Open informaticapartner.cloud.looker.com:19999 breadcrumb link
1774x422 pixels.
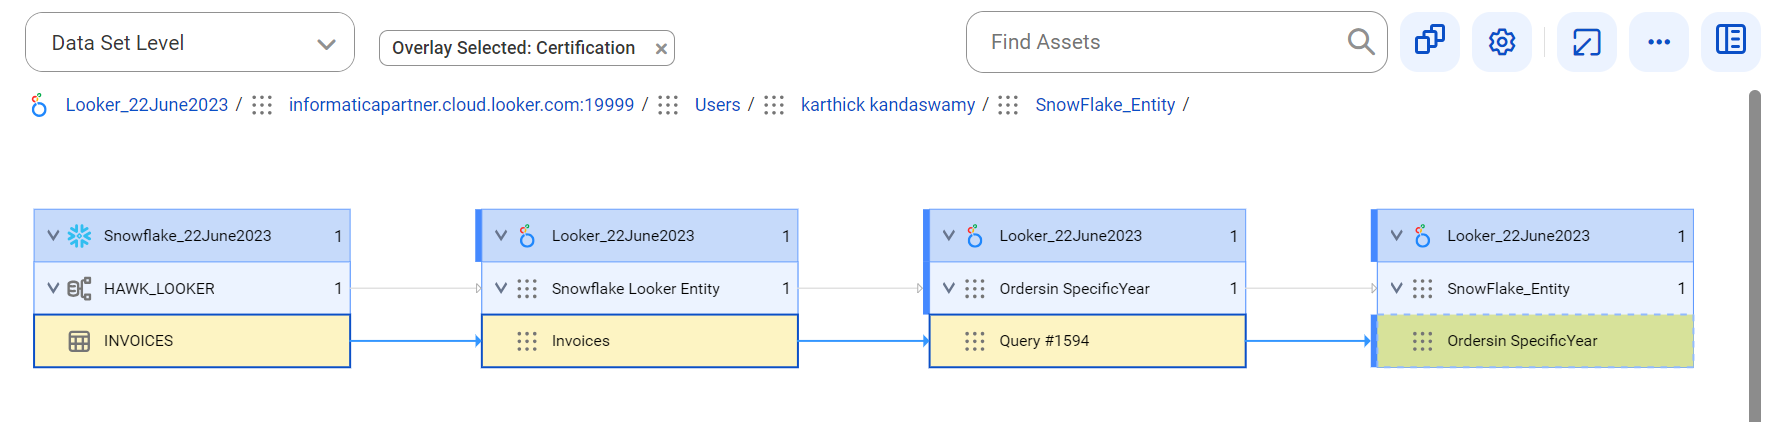(x=461, y=105)
